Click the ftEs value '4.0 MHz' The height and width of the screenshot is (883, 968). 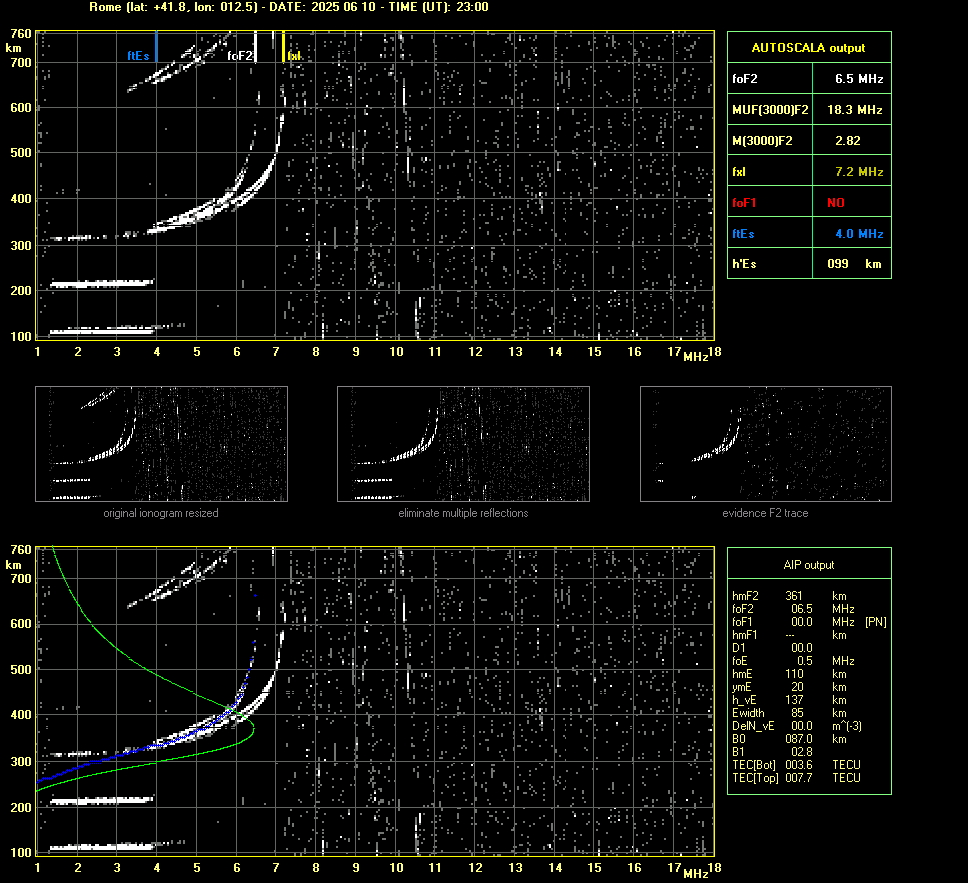click(859, 233)
